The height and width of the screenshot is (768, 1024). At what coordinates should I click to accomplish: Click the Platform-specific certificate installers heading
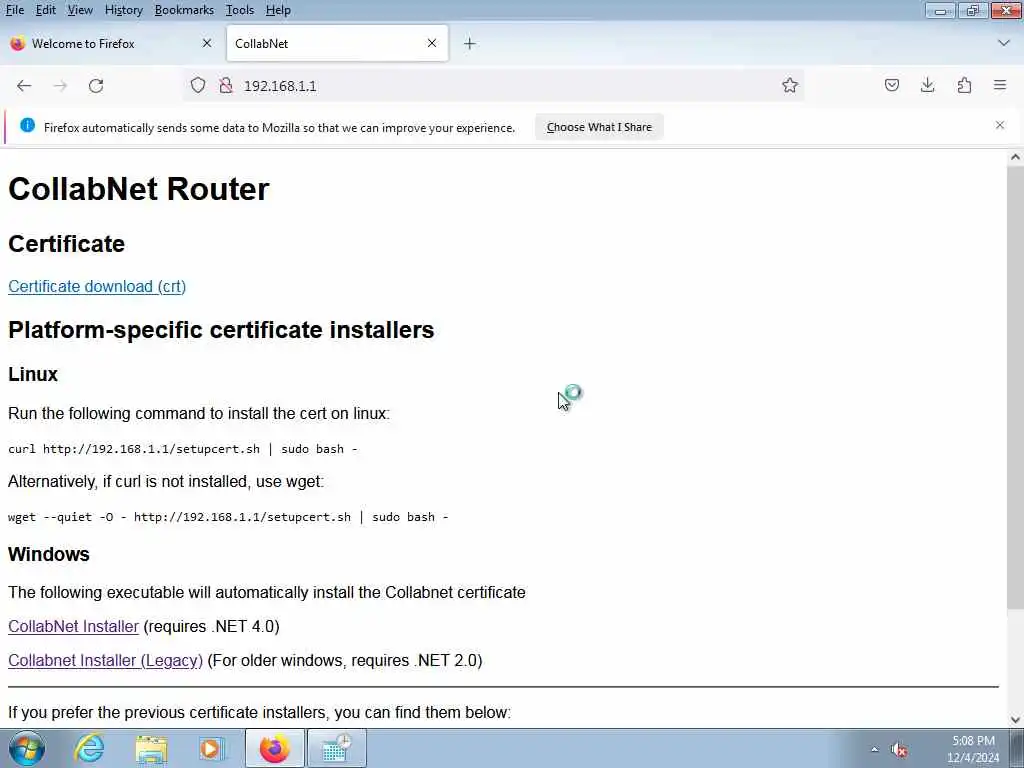[221, 330]
